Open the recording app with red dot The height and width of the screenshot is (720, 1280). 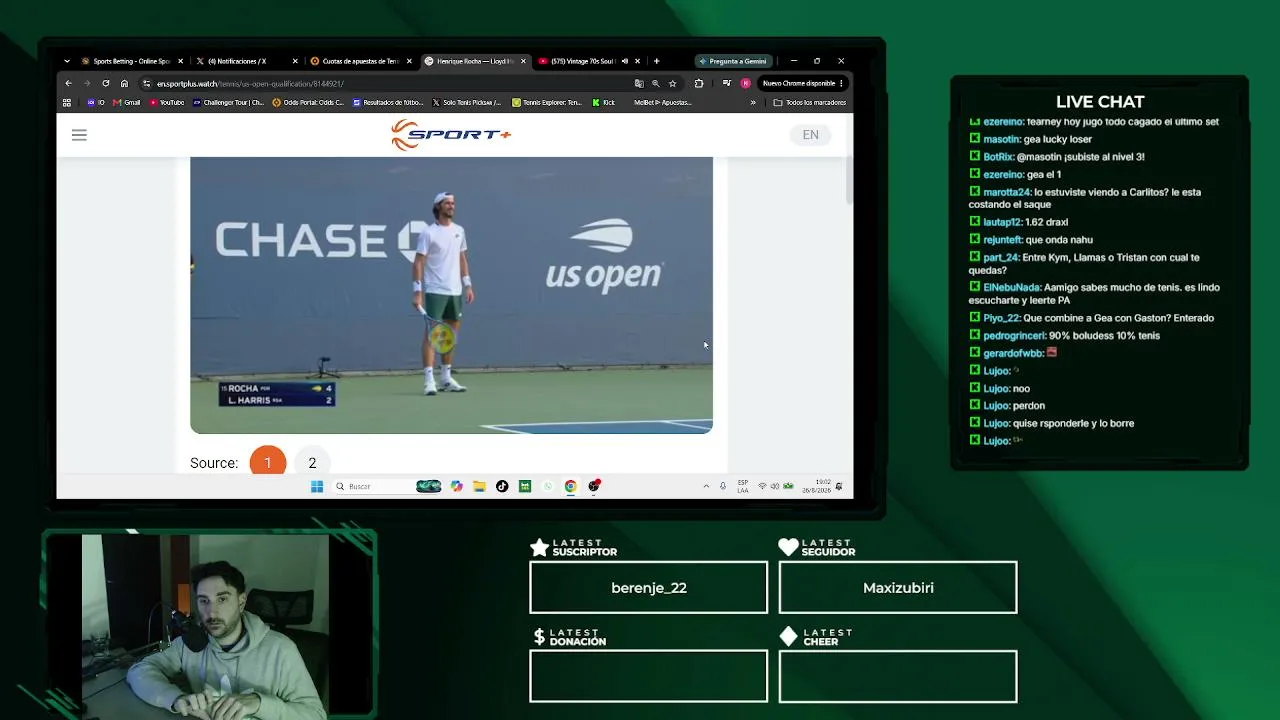[594, 486]
